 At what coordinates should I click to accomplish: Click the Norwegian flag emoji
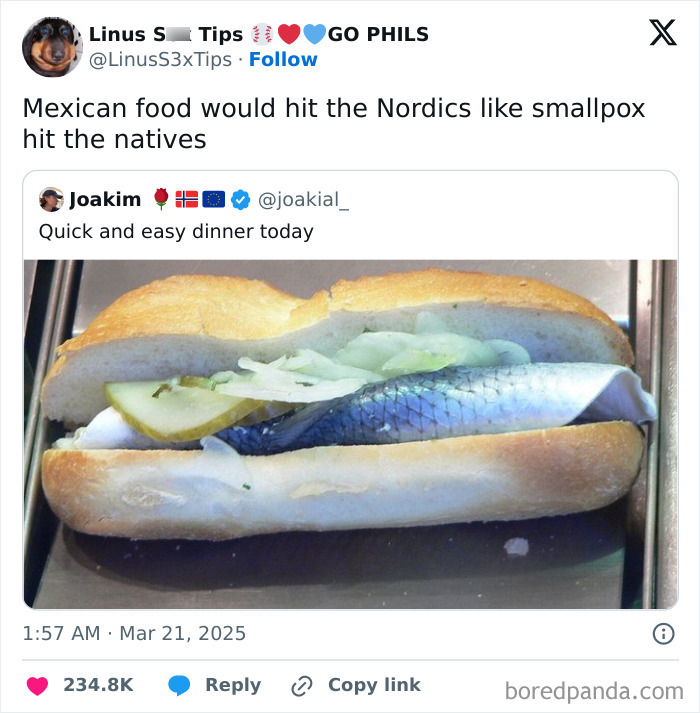186,199
